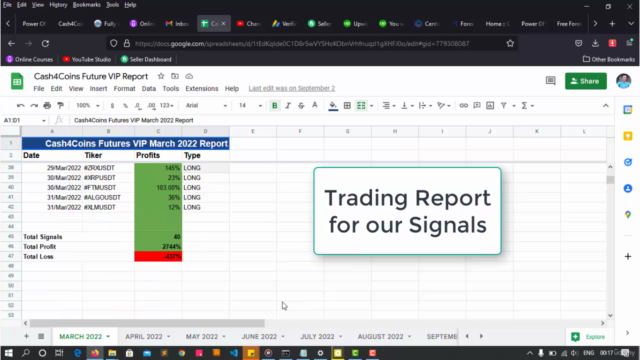This screenshot has width=640, height=360.
Task: Open vertical align dropdown
Action: (x=407, y=106)
